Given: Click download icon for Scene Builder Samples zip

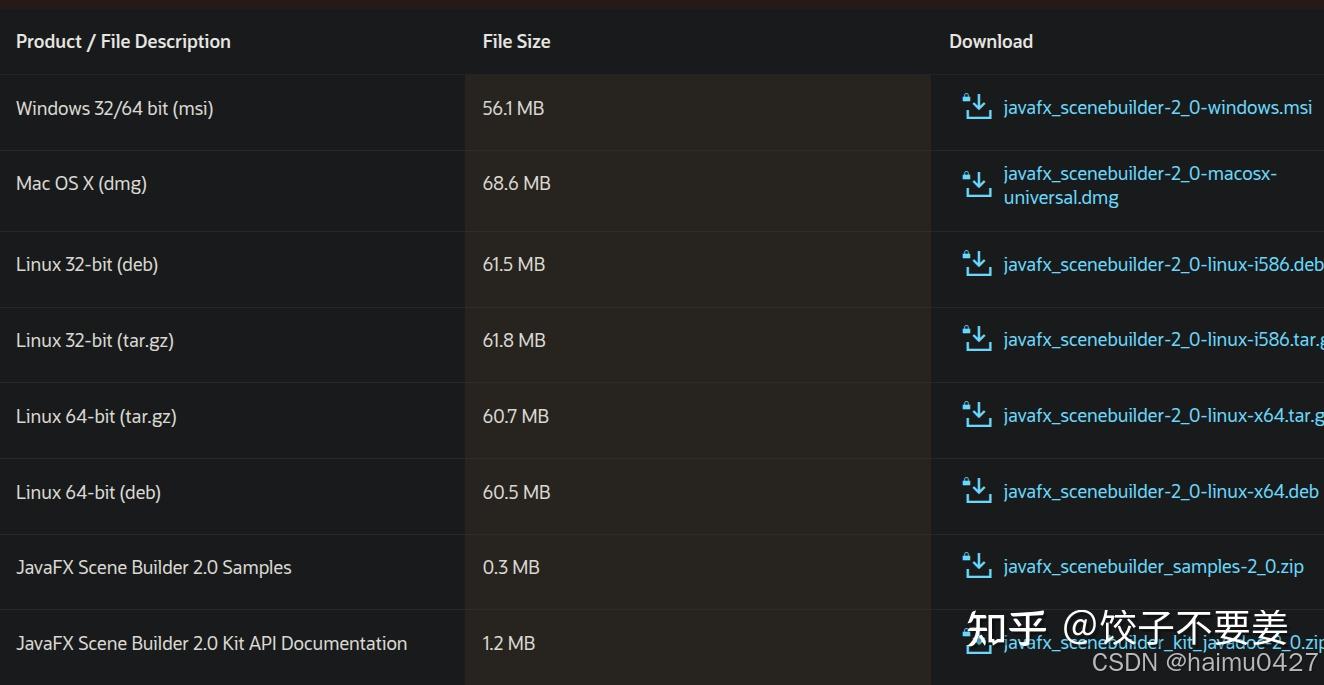Looking at the screenshot, I should click(976, 566).
